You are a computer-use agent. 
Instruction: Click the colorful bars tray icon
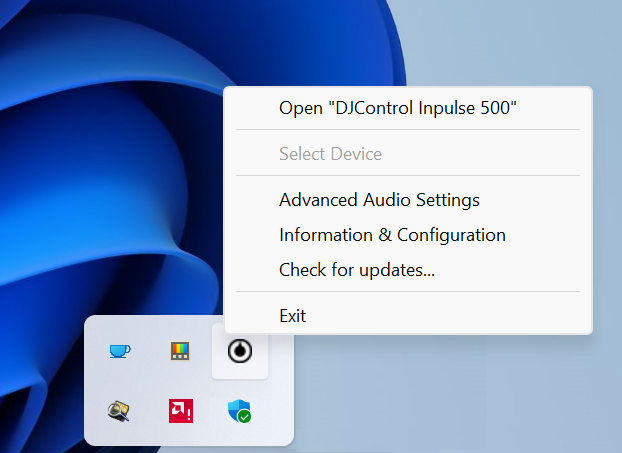[180, 351]
